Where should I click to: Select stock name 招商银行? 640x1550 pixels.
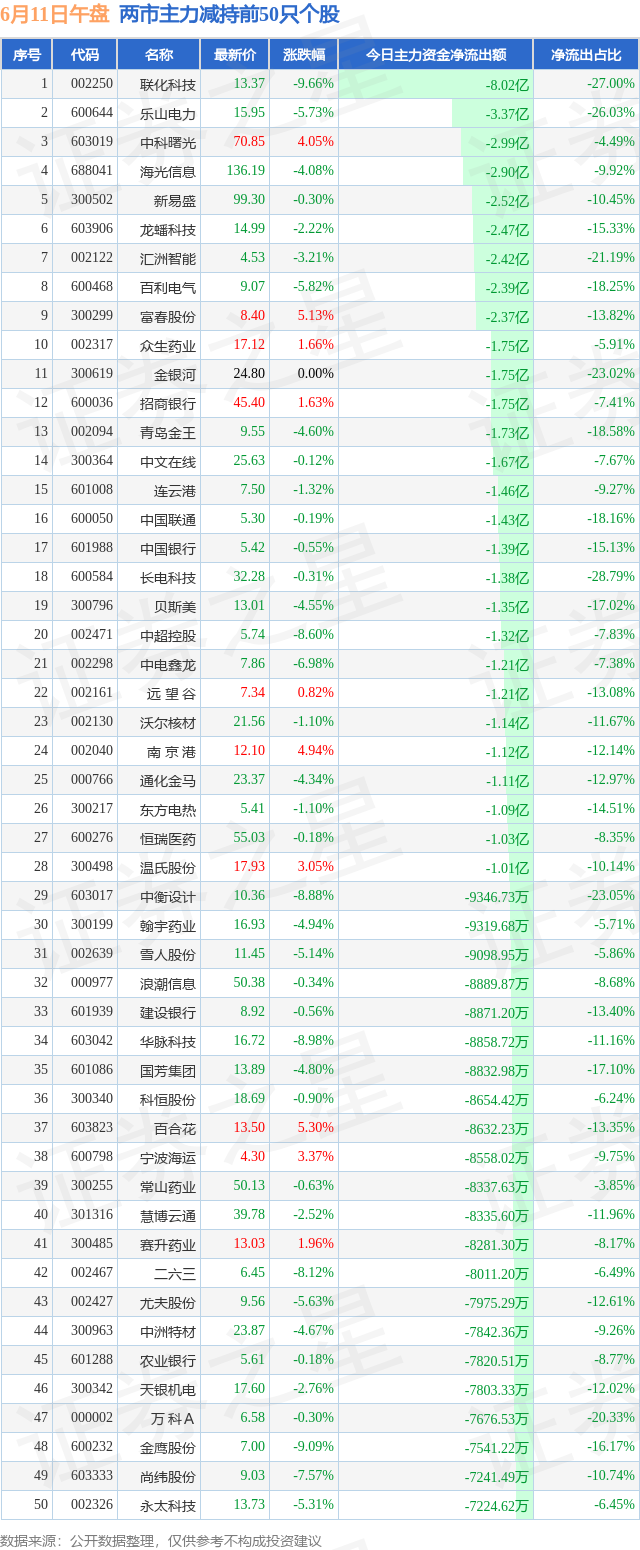pos(168,403)
